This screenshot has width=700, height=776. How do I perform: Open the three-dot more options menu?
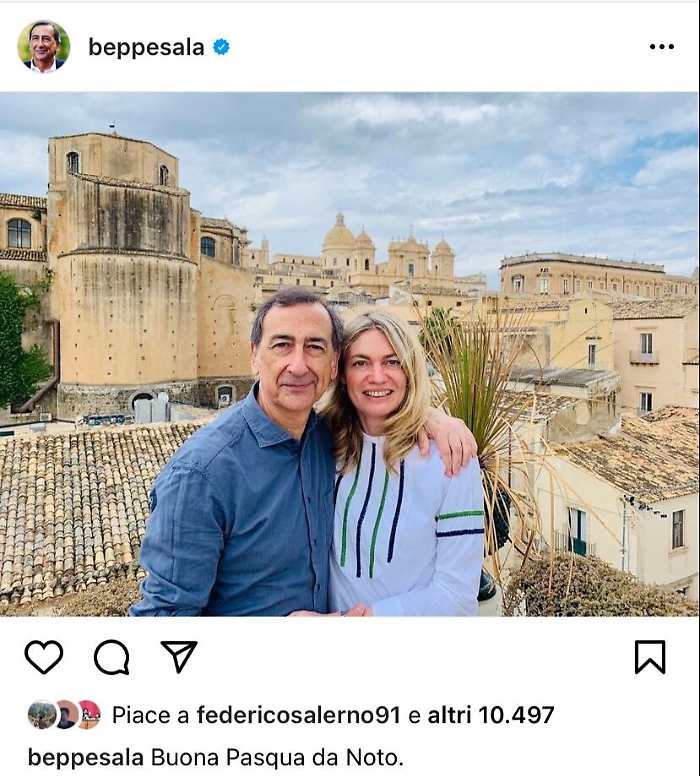661,46
